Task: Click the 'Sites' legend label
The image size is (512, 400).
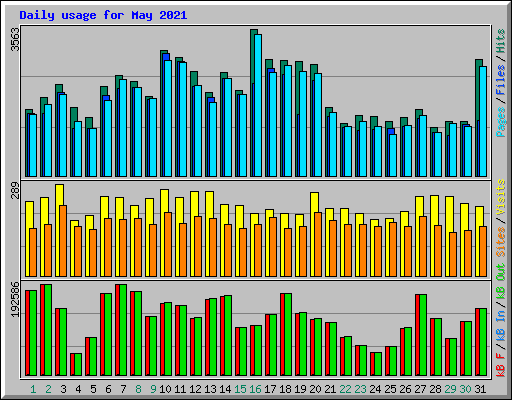Action: pos(501,241)
